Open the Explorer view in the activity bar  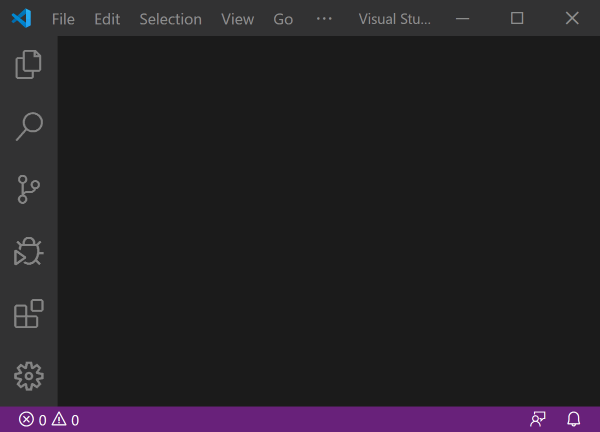[28, 64]
